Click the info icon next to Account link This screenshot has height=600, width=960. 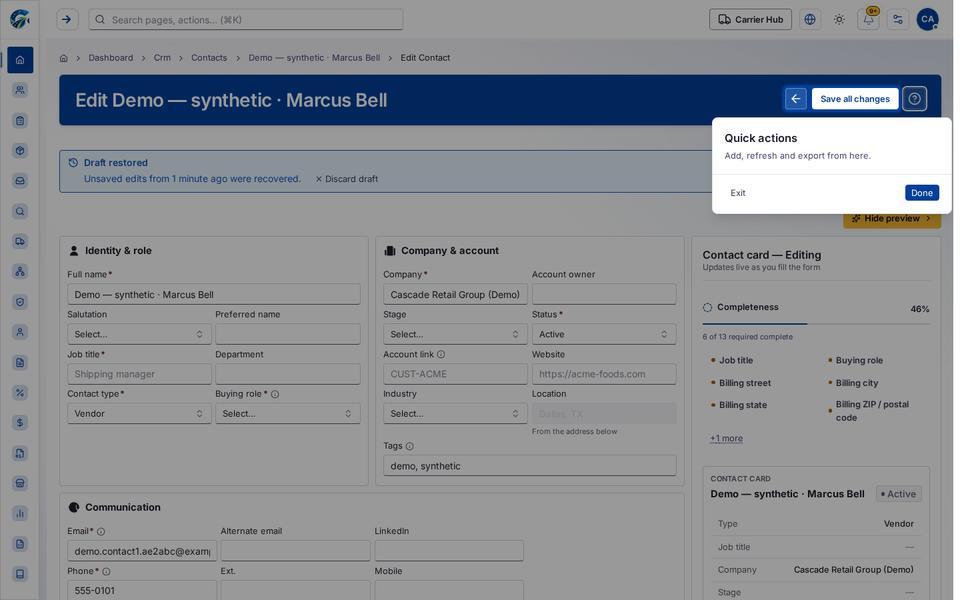(x=441, y=354)
